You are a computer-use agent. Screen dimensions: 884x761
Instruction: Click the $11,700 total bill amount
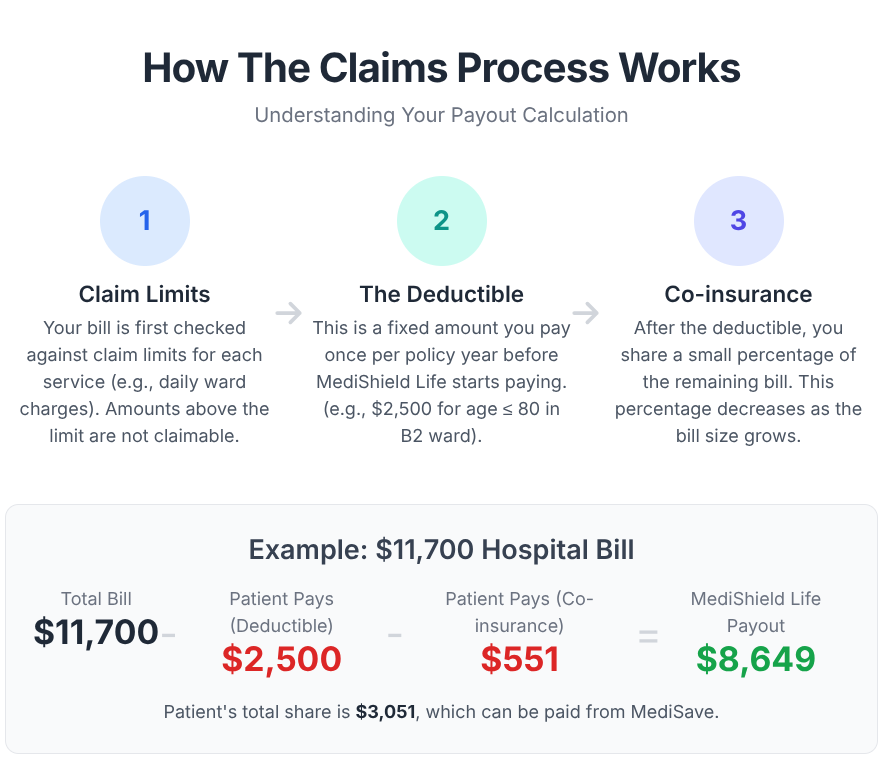point(96,632)
